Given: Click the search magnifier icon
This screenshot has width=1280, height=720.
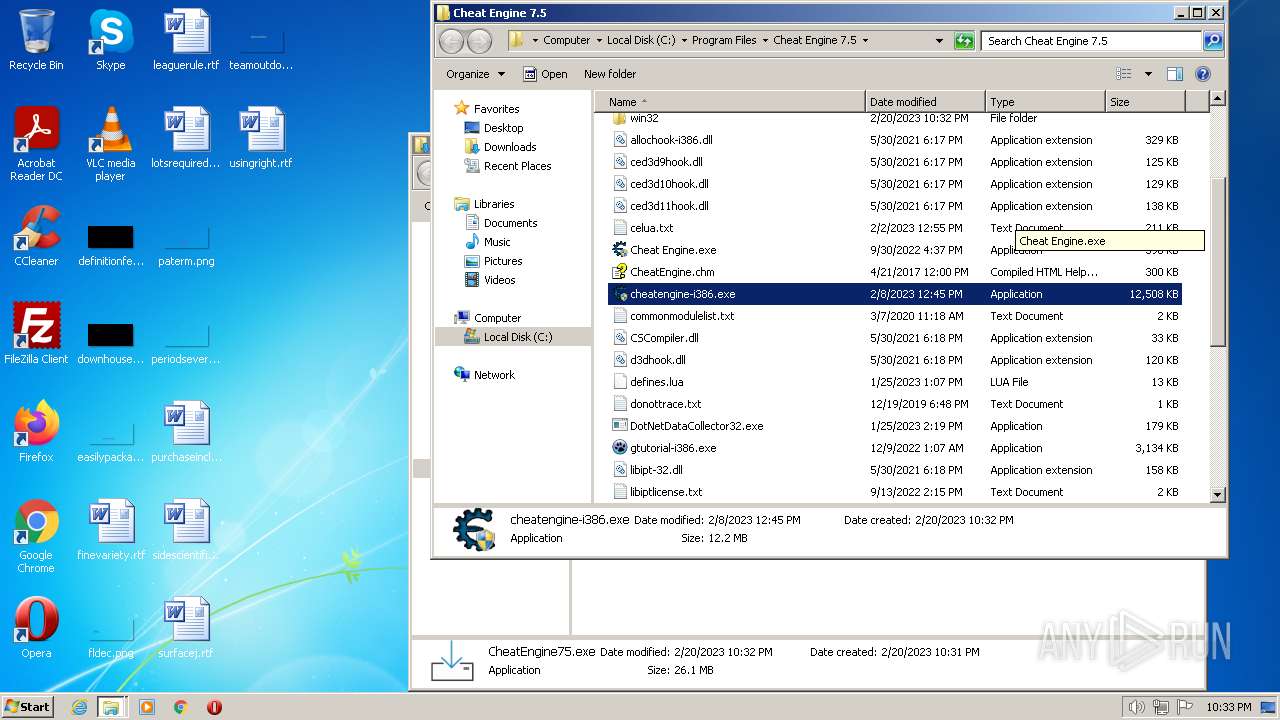Looking at the screenshot, I should pyautogui.click(x=1213, y=41).
